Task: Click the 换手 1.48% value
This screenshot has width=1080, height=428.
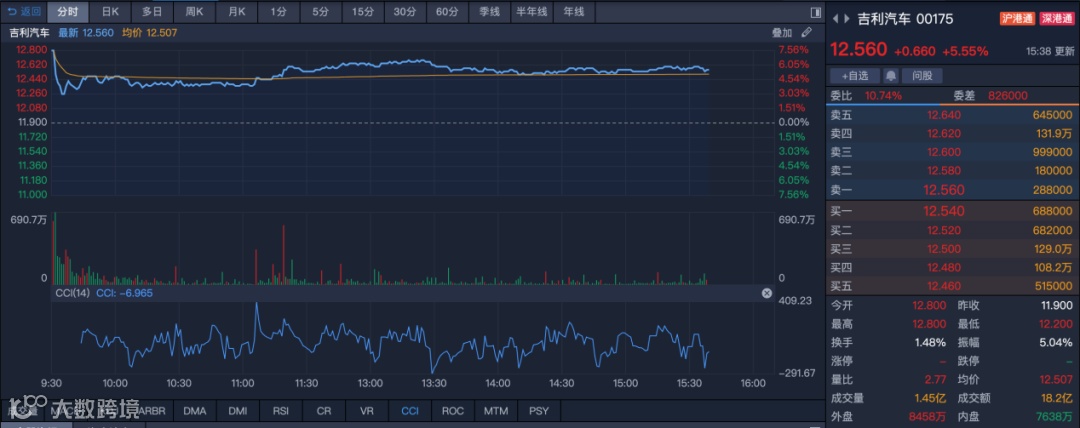Action: (933, 343)
